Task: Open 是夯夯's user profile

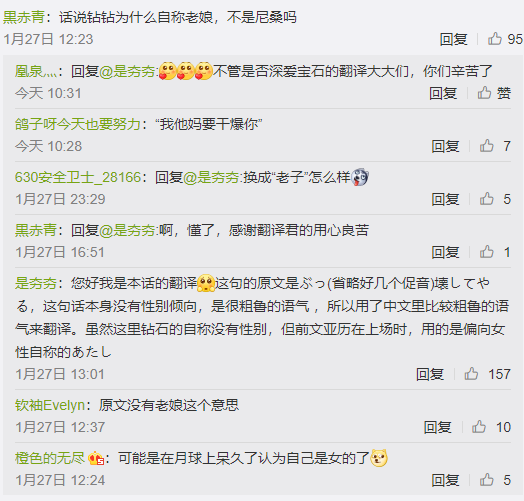Action: coord(36,283)
